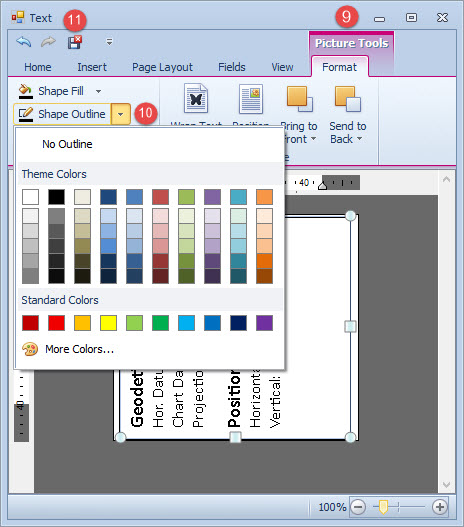The height and width of the screenshot is (527, 464).
Task: Open the quick access toolbar customize arrow
Action: 109,42
